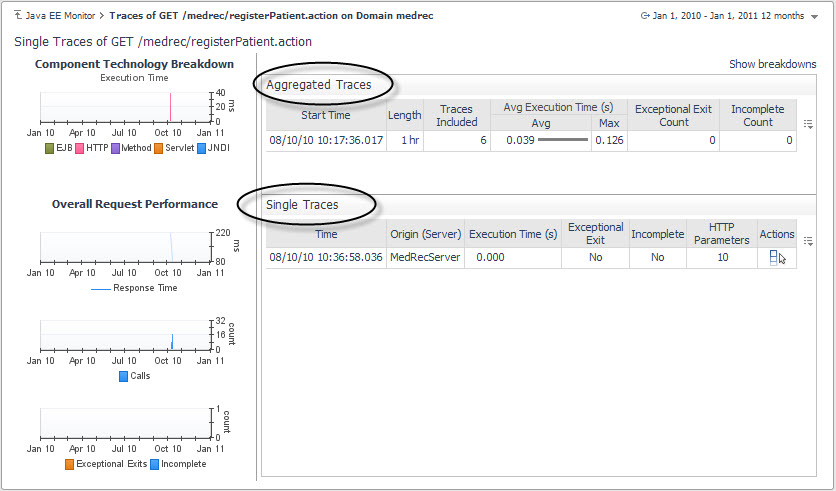Open the 1 hr length link
836x491 pixels.
(x=410, y=141)
